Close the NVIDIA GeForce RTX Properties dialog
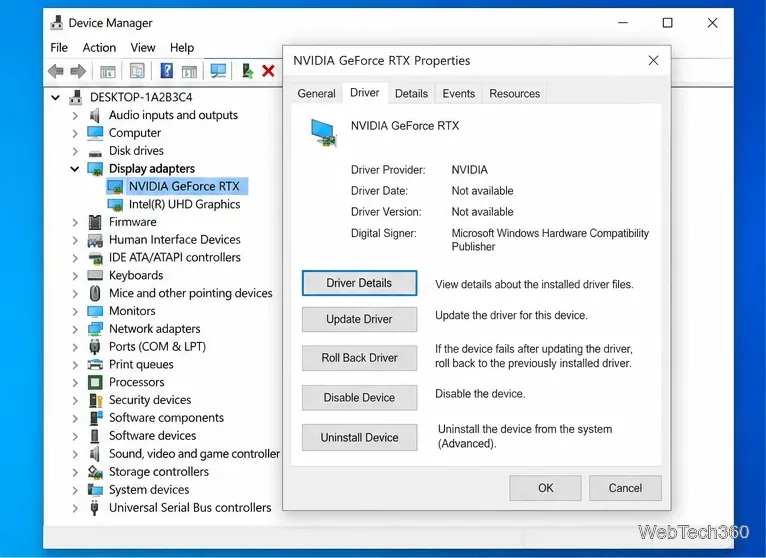This screenshot has height=558, width=766. (653, 61)
